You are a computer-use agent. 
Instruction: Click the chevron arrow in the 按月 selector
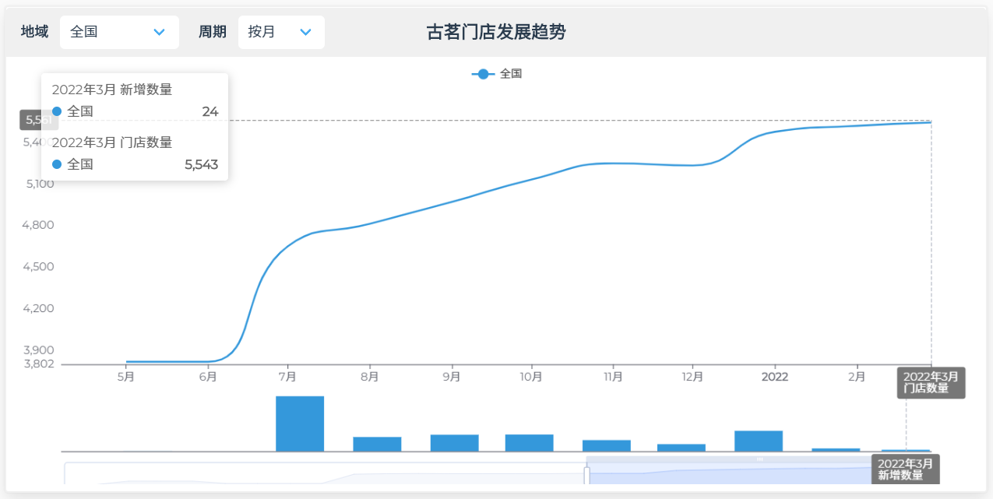[x=304, y=32]
